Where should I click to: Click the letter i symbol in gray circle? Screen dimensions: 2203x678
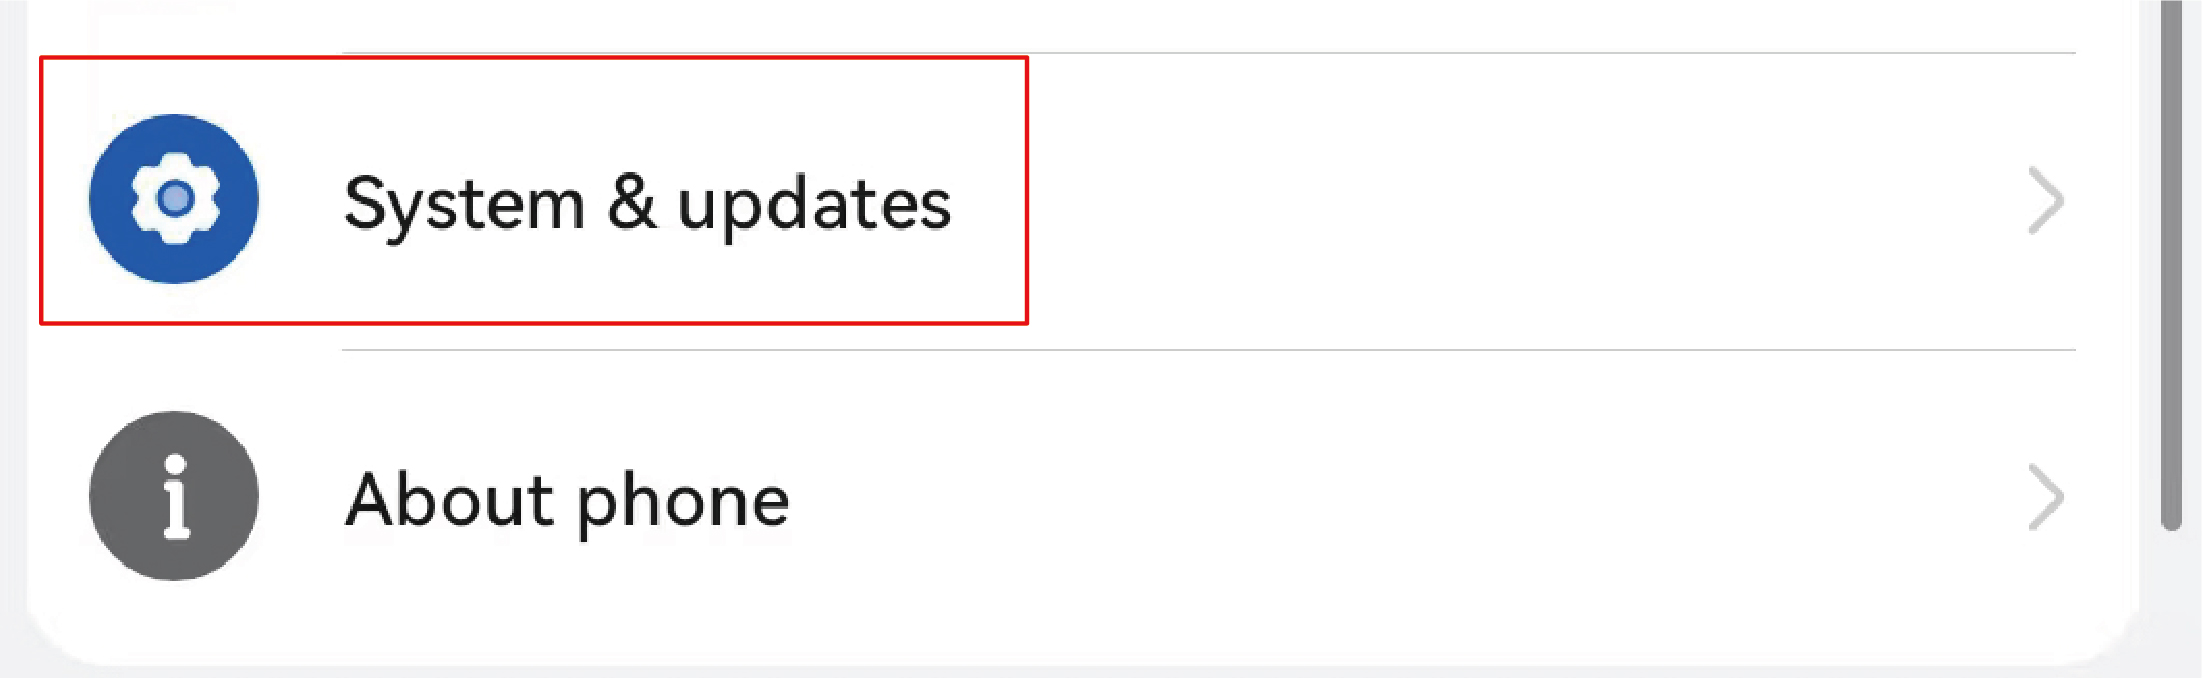[x=176, y=497]
